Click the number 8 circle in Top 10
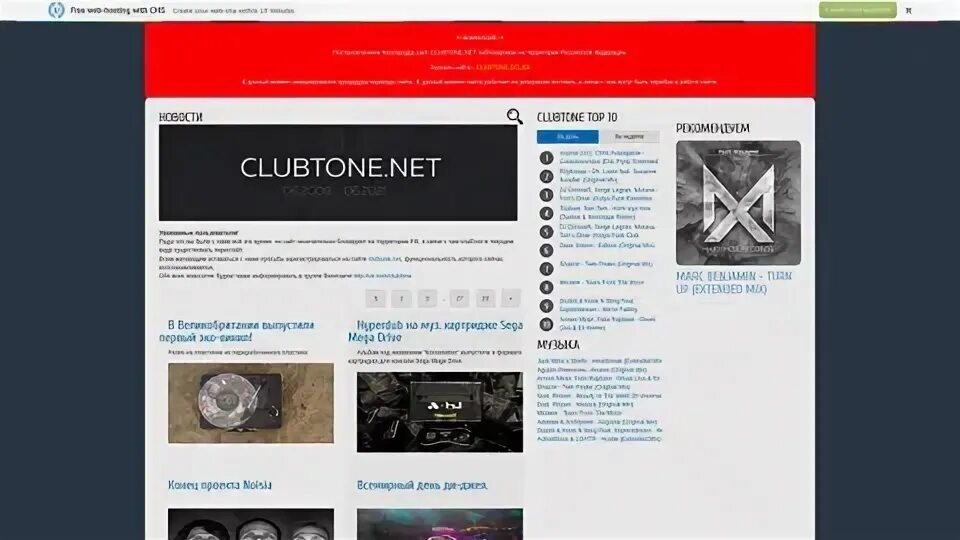 click(x=546, y=287)
